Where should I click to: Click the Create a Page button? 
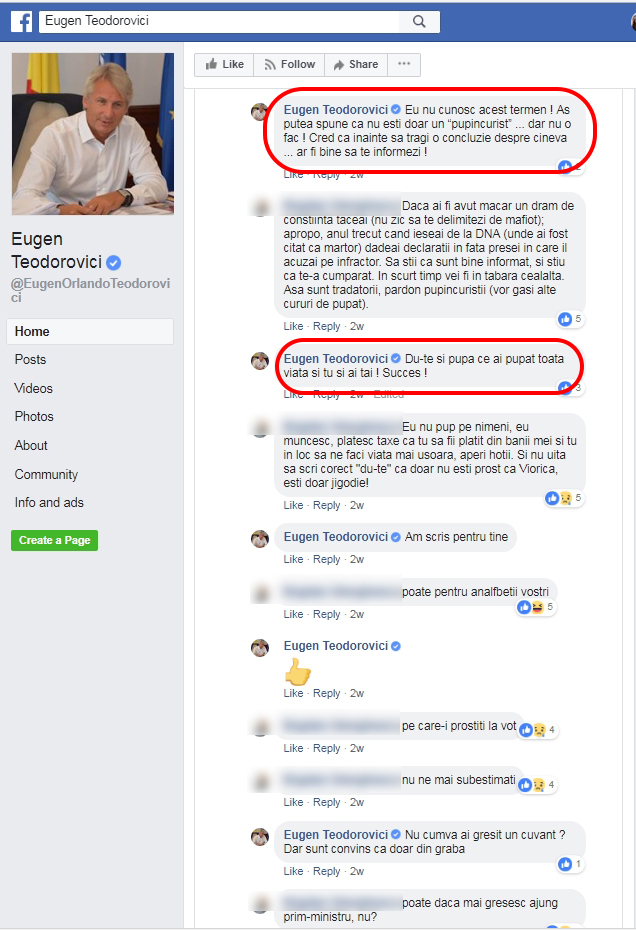click(55, 540)
